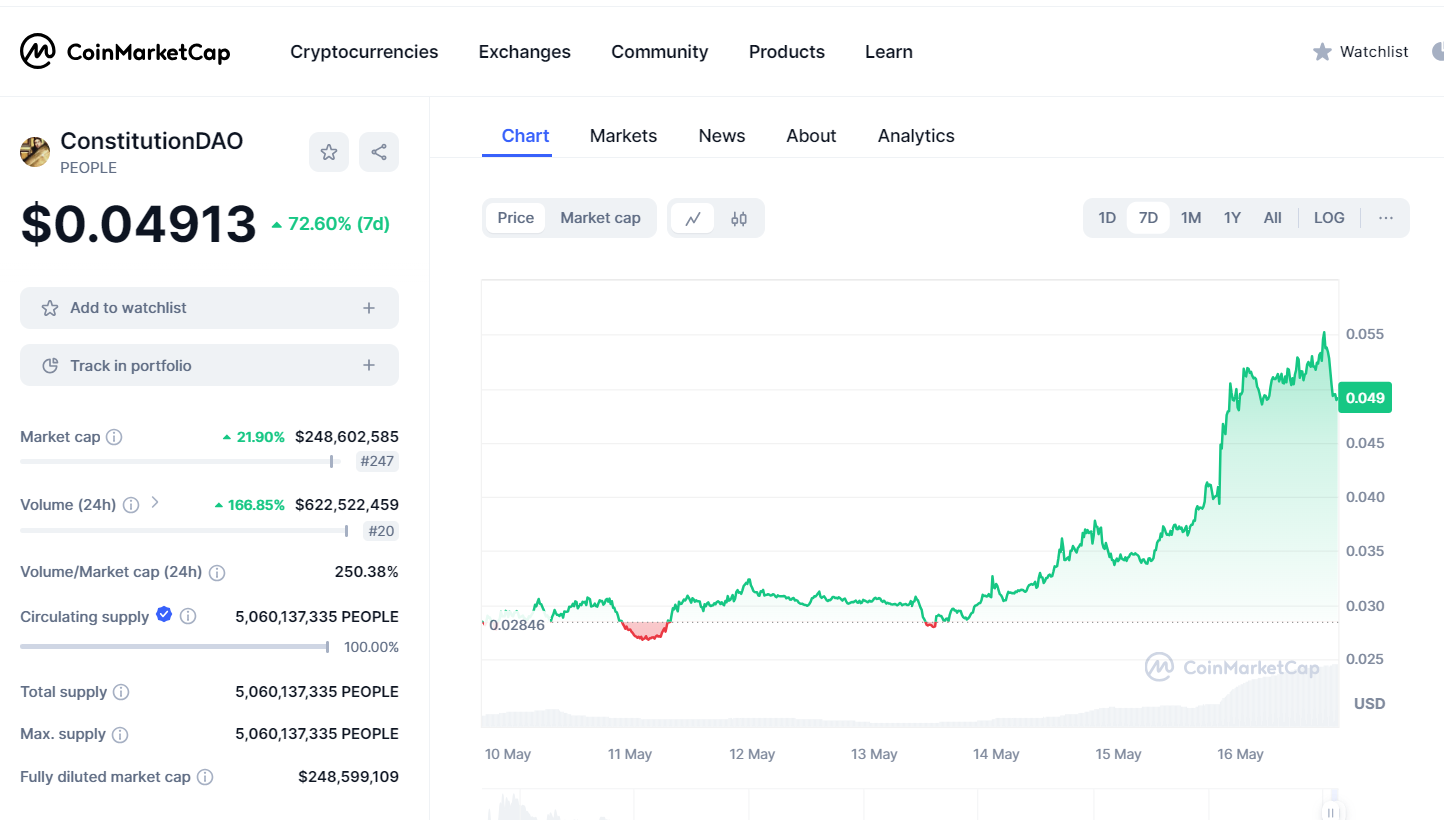Select line chart view icon
Viewport: 1444px width, 820px height.
[x=693, y=218]
